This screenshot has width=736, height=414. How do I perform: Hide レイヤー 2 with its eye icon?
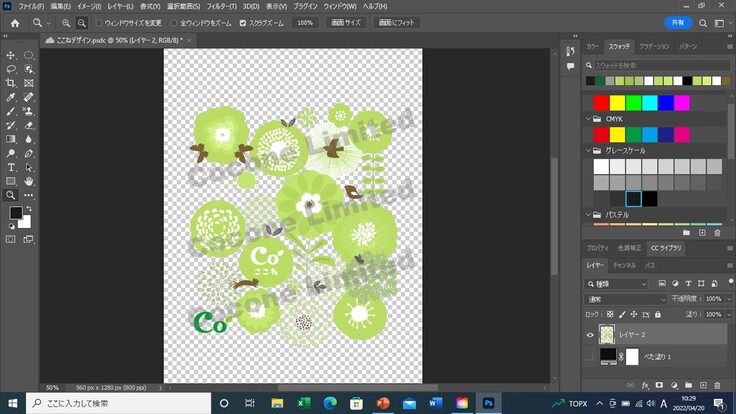590,335
